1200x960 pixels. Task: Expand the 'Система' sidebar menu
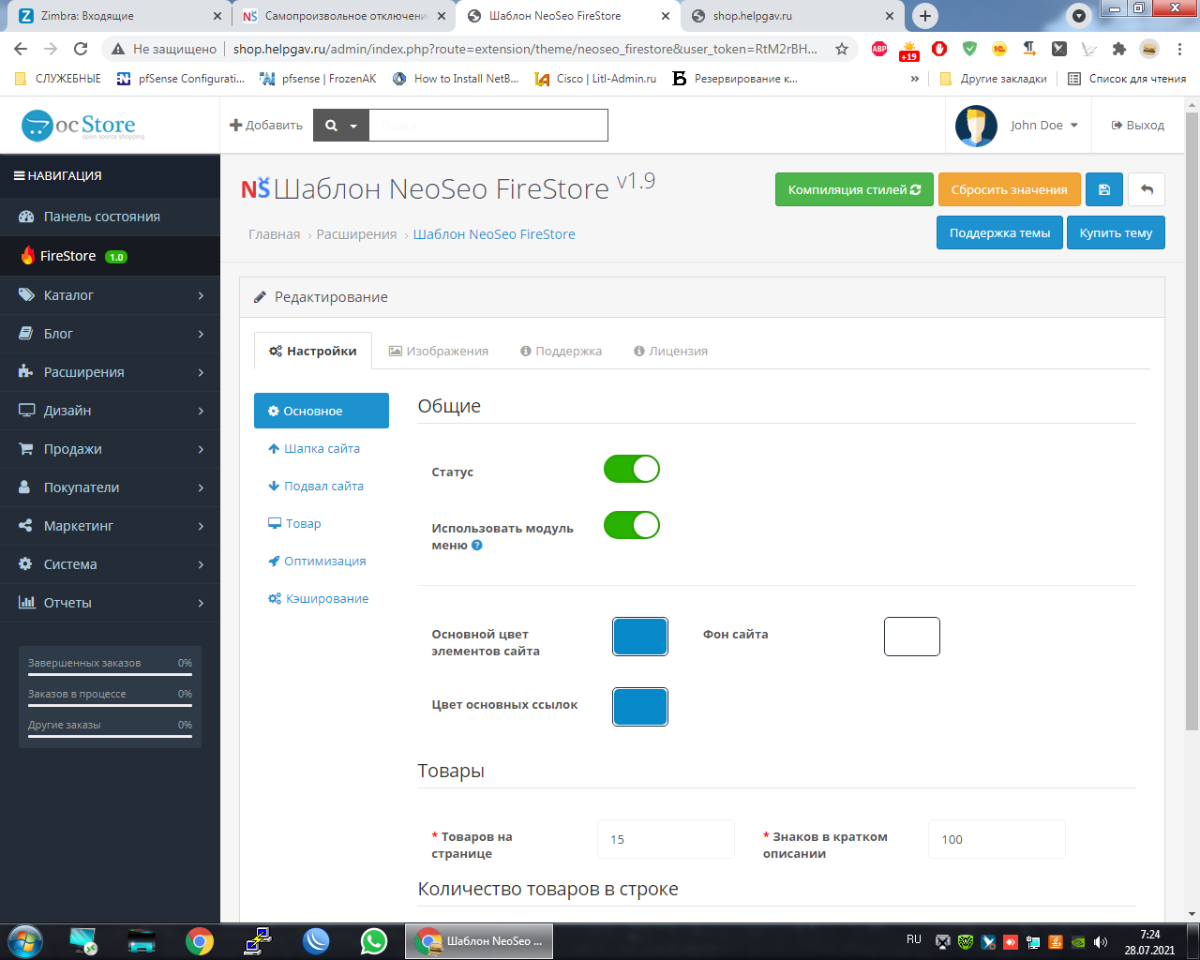pos(110,565)
